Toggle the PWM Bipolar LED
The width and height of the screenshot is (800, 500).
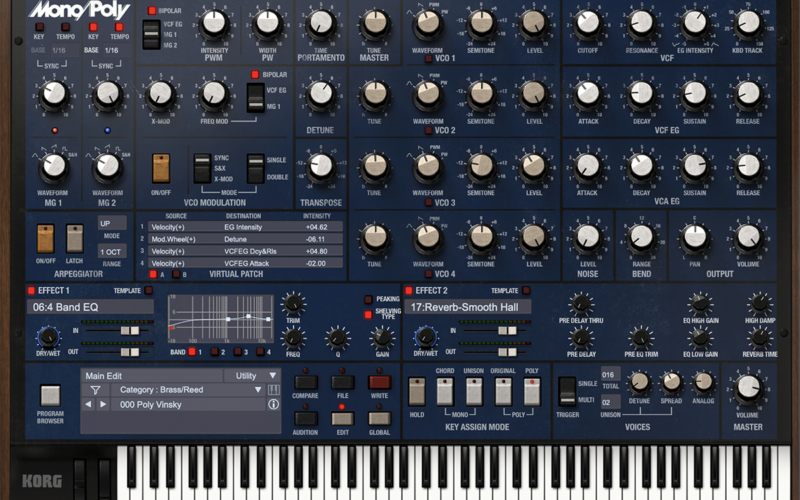click(x=152, y=10)
